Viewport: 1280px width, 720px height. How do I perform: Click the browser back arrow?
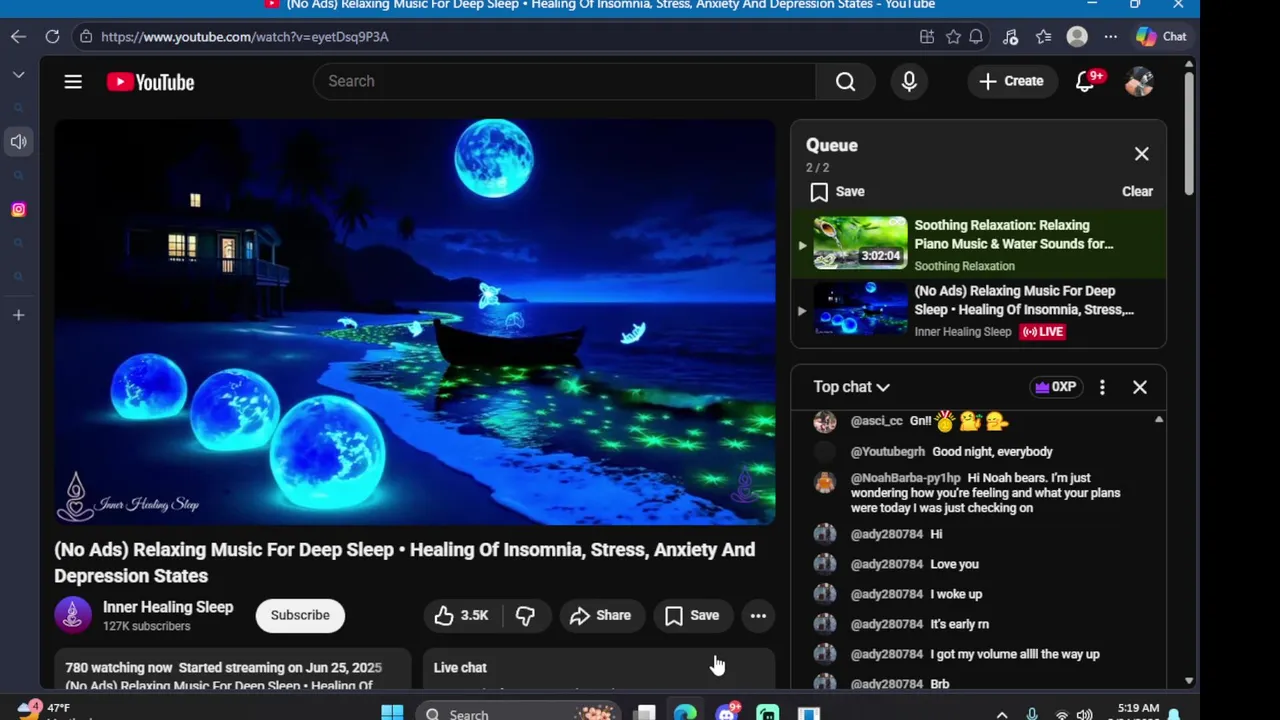coord(19,37)
